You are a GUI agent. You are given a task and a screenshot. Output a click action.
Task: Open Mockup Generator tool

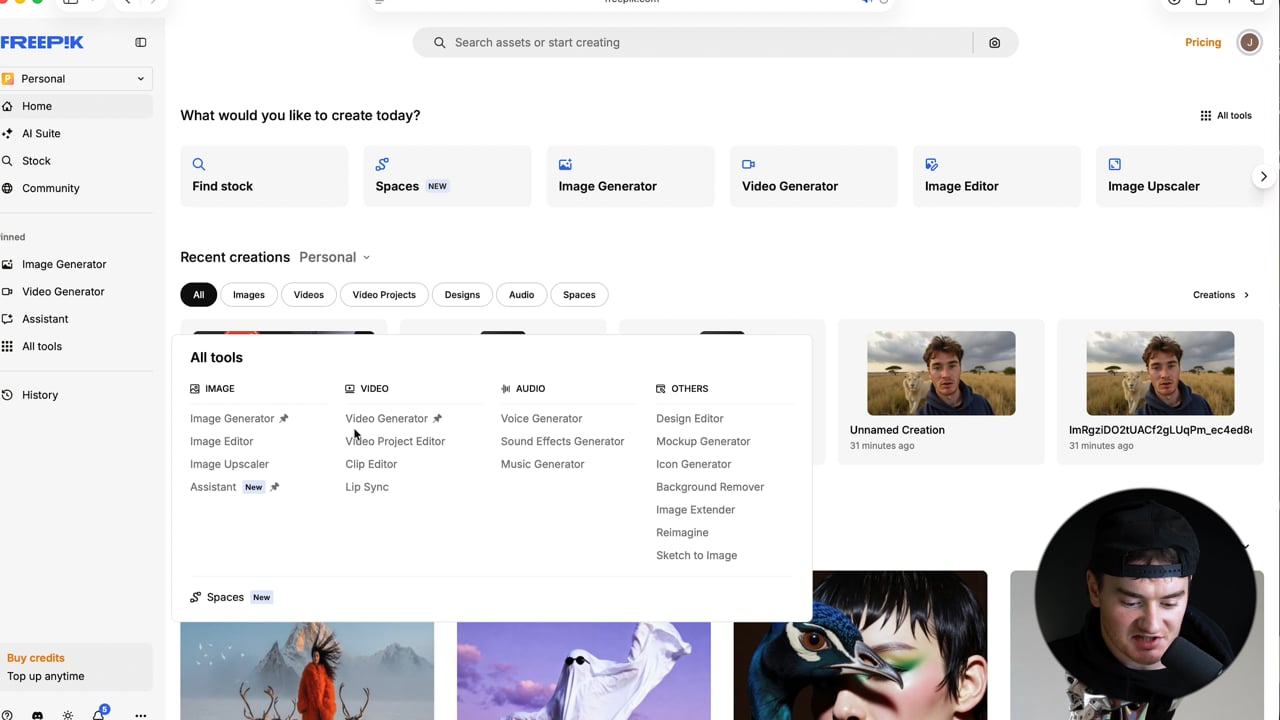703,441
